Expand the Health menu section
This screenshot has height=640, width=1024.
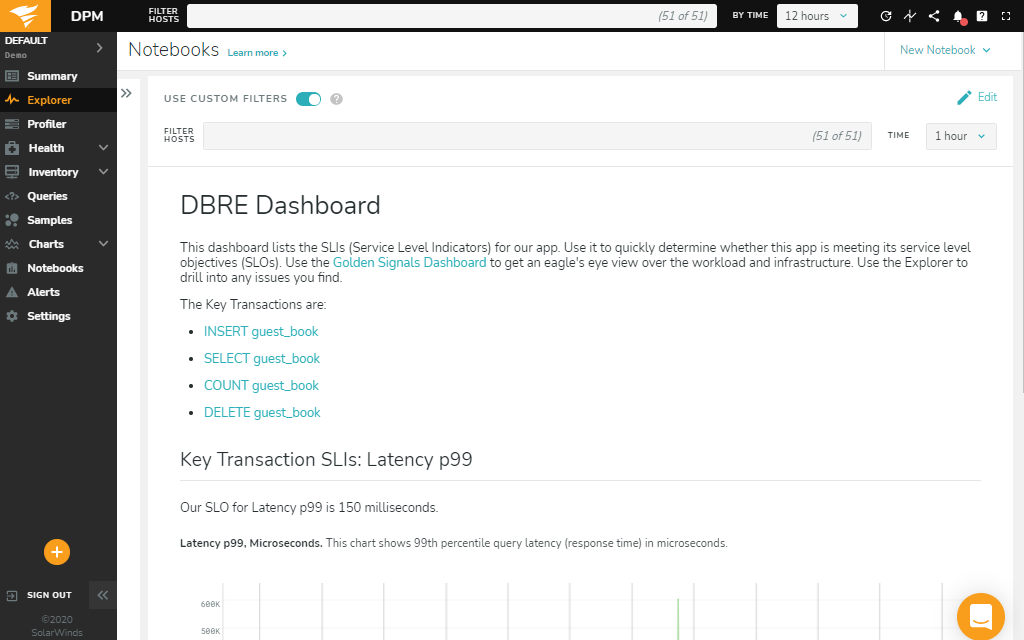pos(57,148)
